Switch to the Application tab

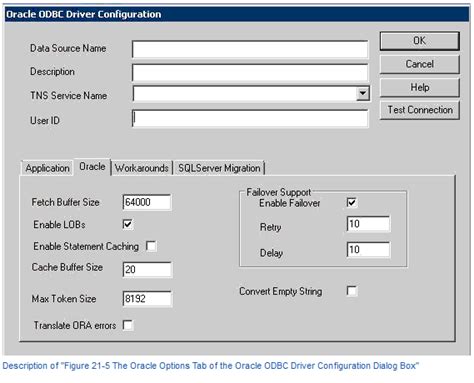pyautogui.click(x=47, y=168)
